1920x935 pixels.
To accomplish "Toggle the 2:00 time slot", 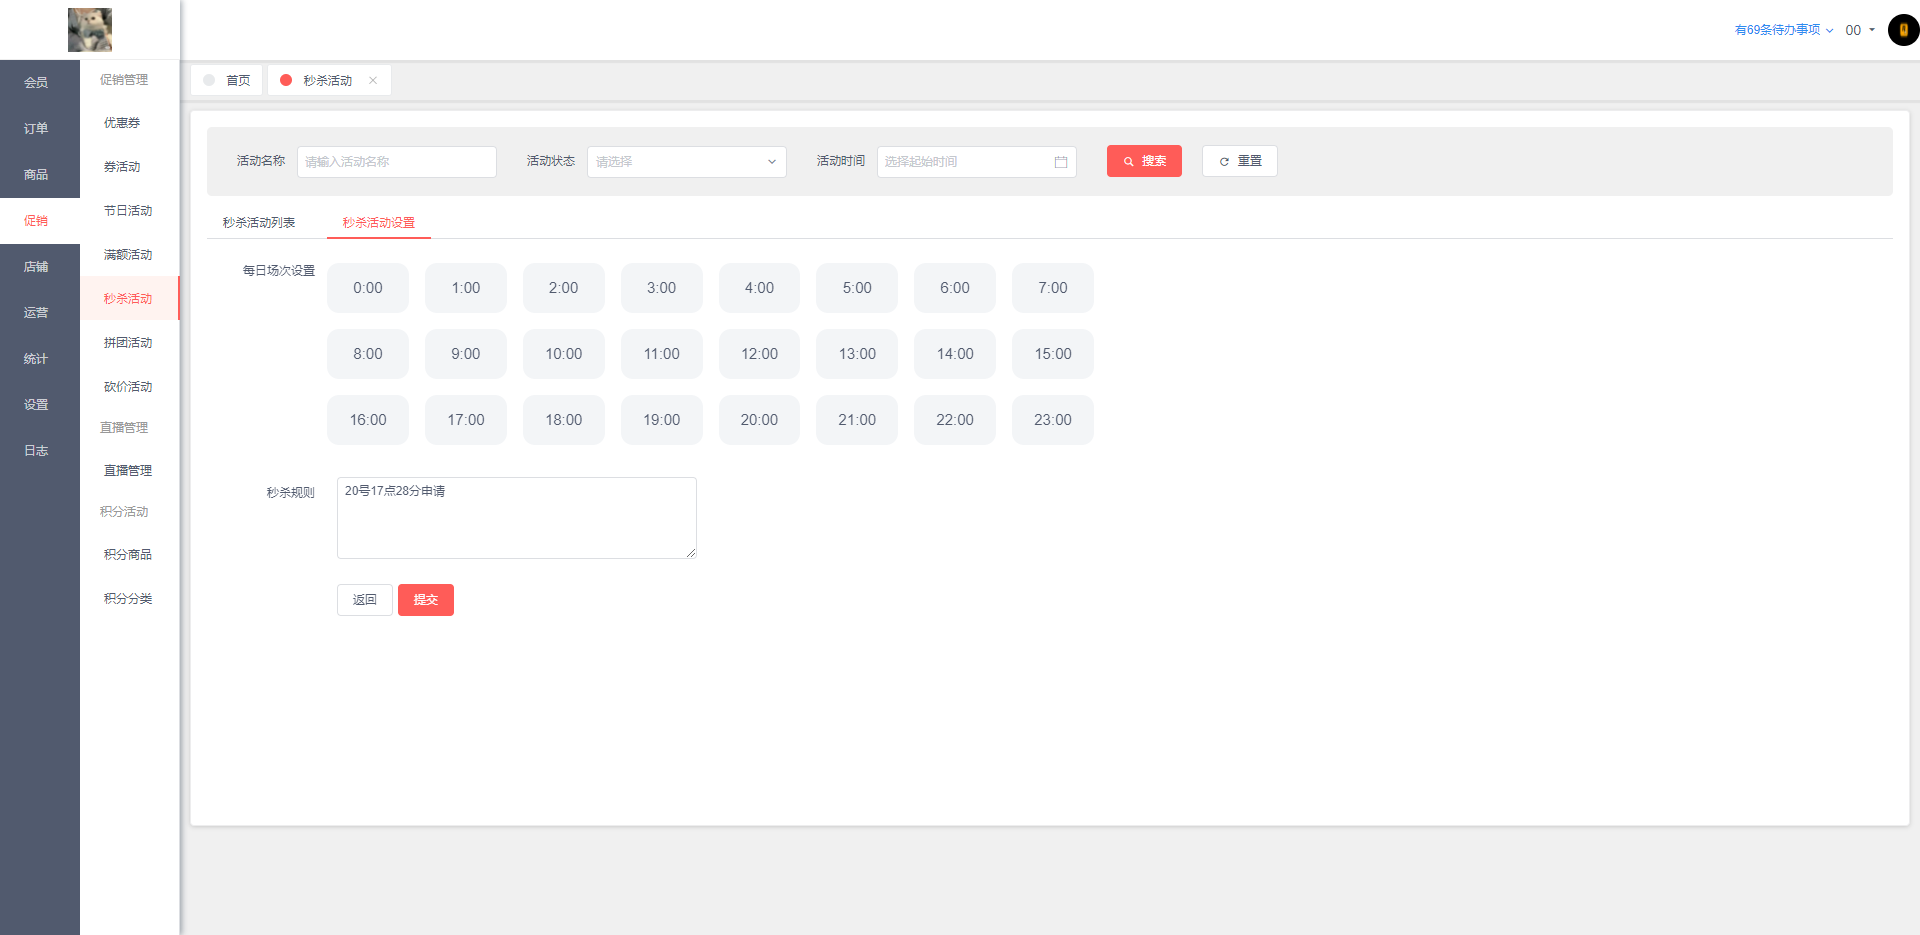I will [x=564, y=288].
